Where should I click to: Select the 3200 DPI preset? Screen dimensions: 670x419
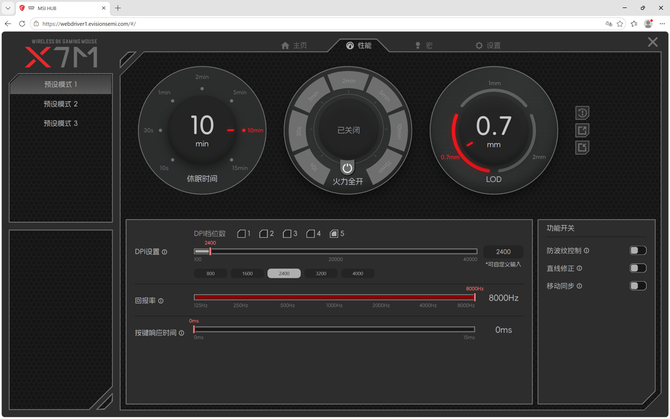pos(321,273)
